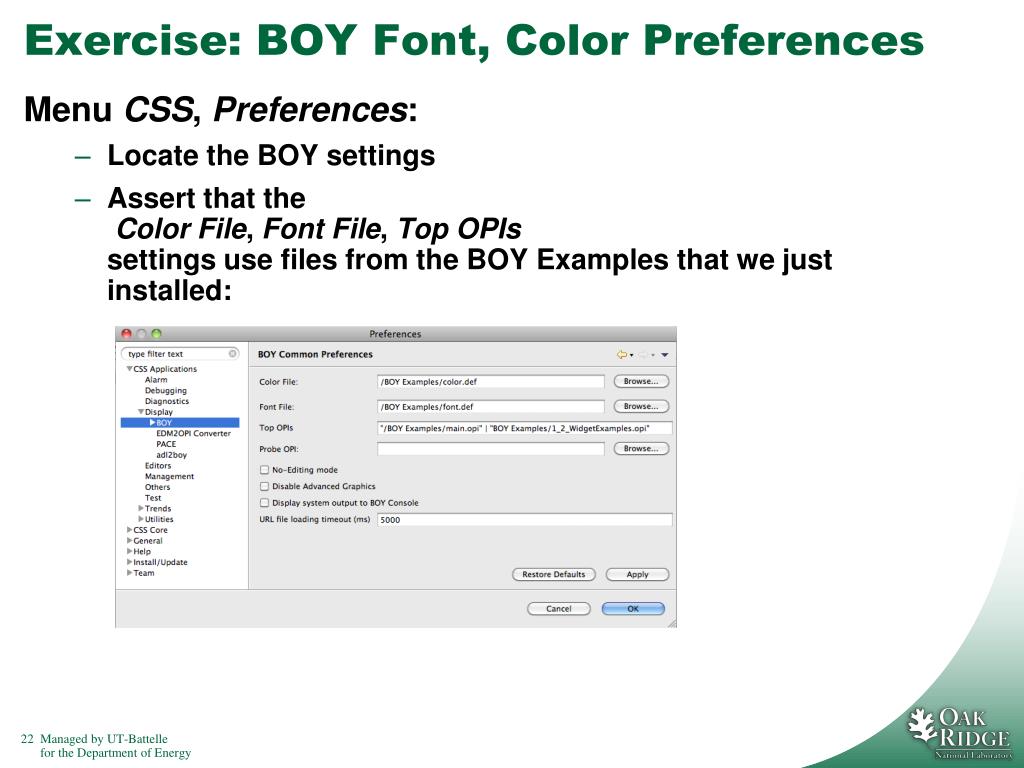The width and height of the screenshot is (1024, 768).
Task: Browse for the Probe OPI file
Action: click(641, 449)
